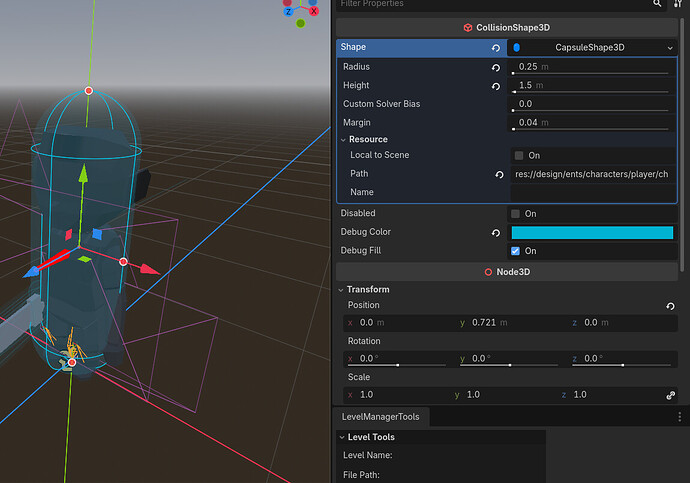Click the Filter Properties search field
690x483 pixels.
pyautogui.click(x=502, y=4)
